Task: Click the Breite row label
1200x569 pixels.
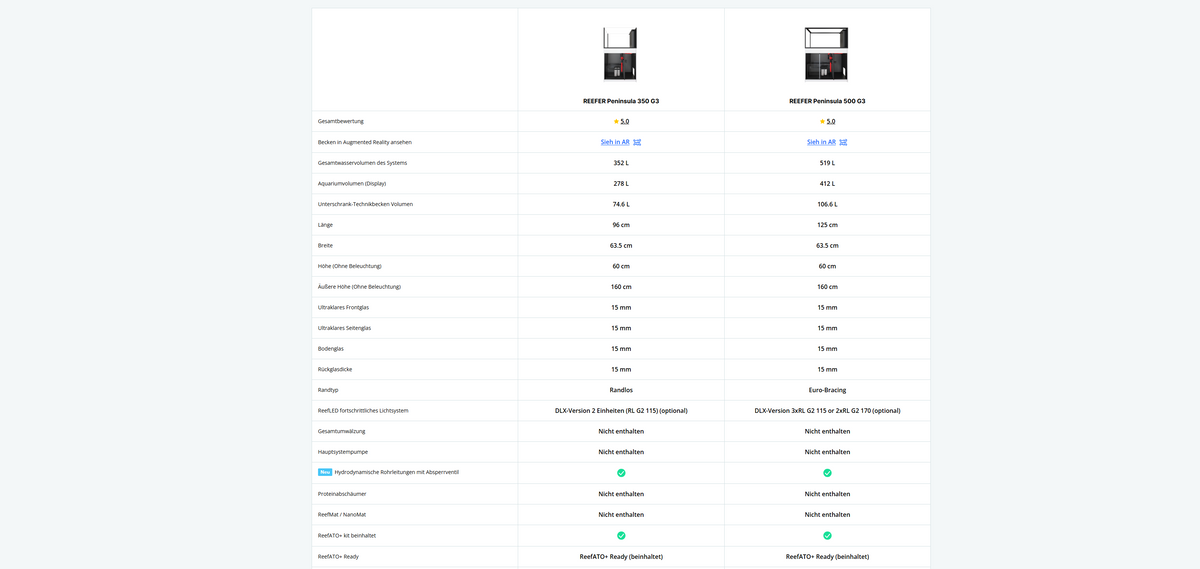Action: pos(325,245)
